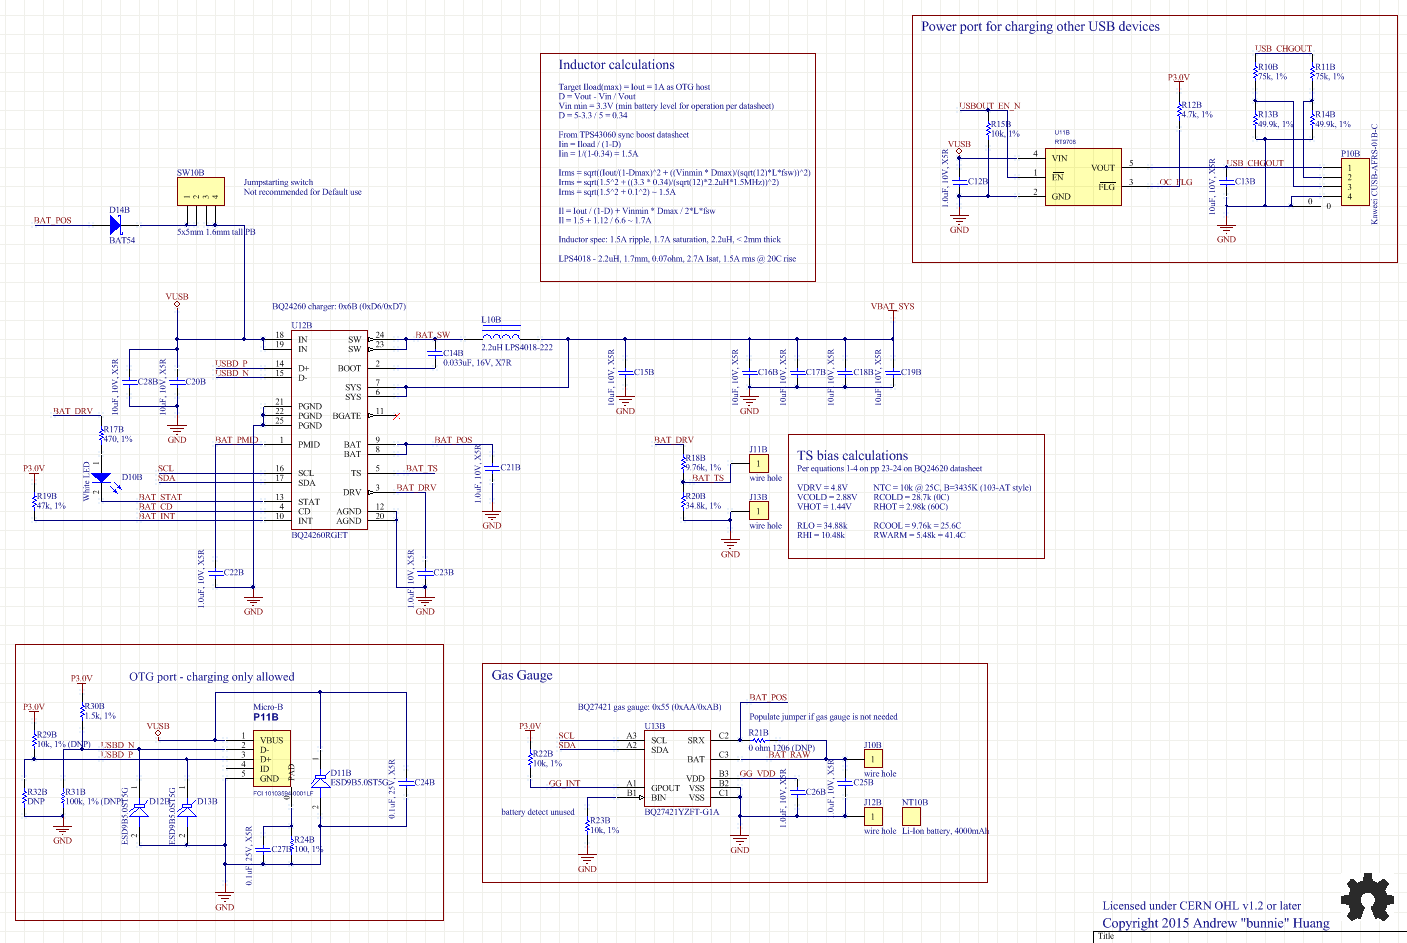Click the 'LPS4018 - 2.2uH' inductor spec line
The image size is (1407, 943).
[x=678, y=259]
